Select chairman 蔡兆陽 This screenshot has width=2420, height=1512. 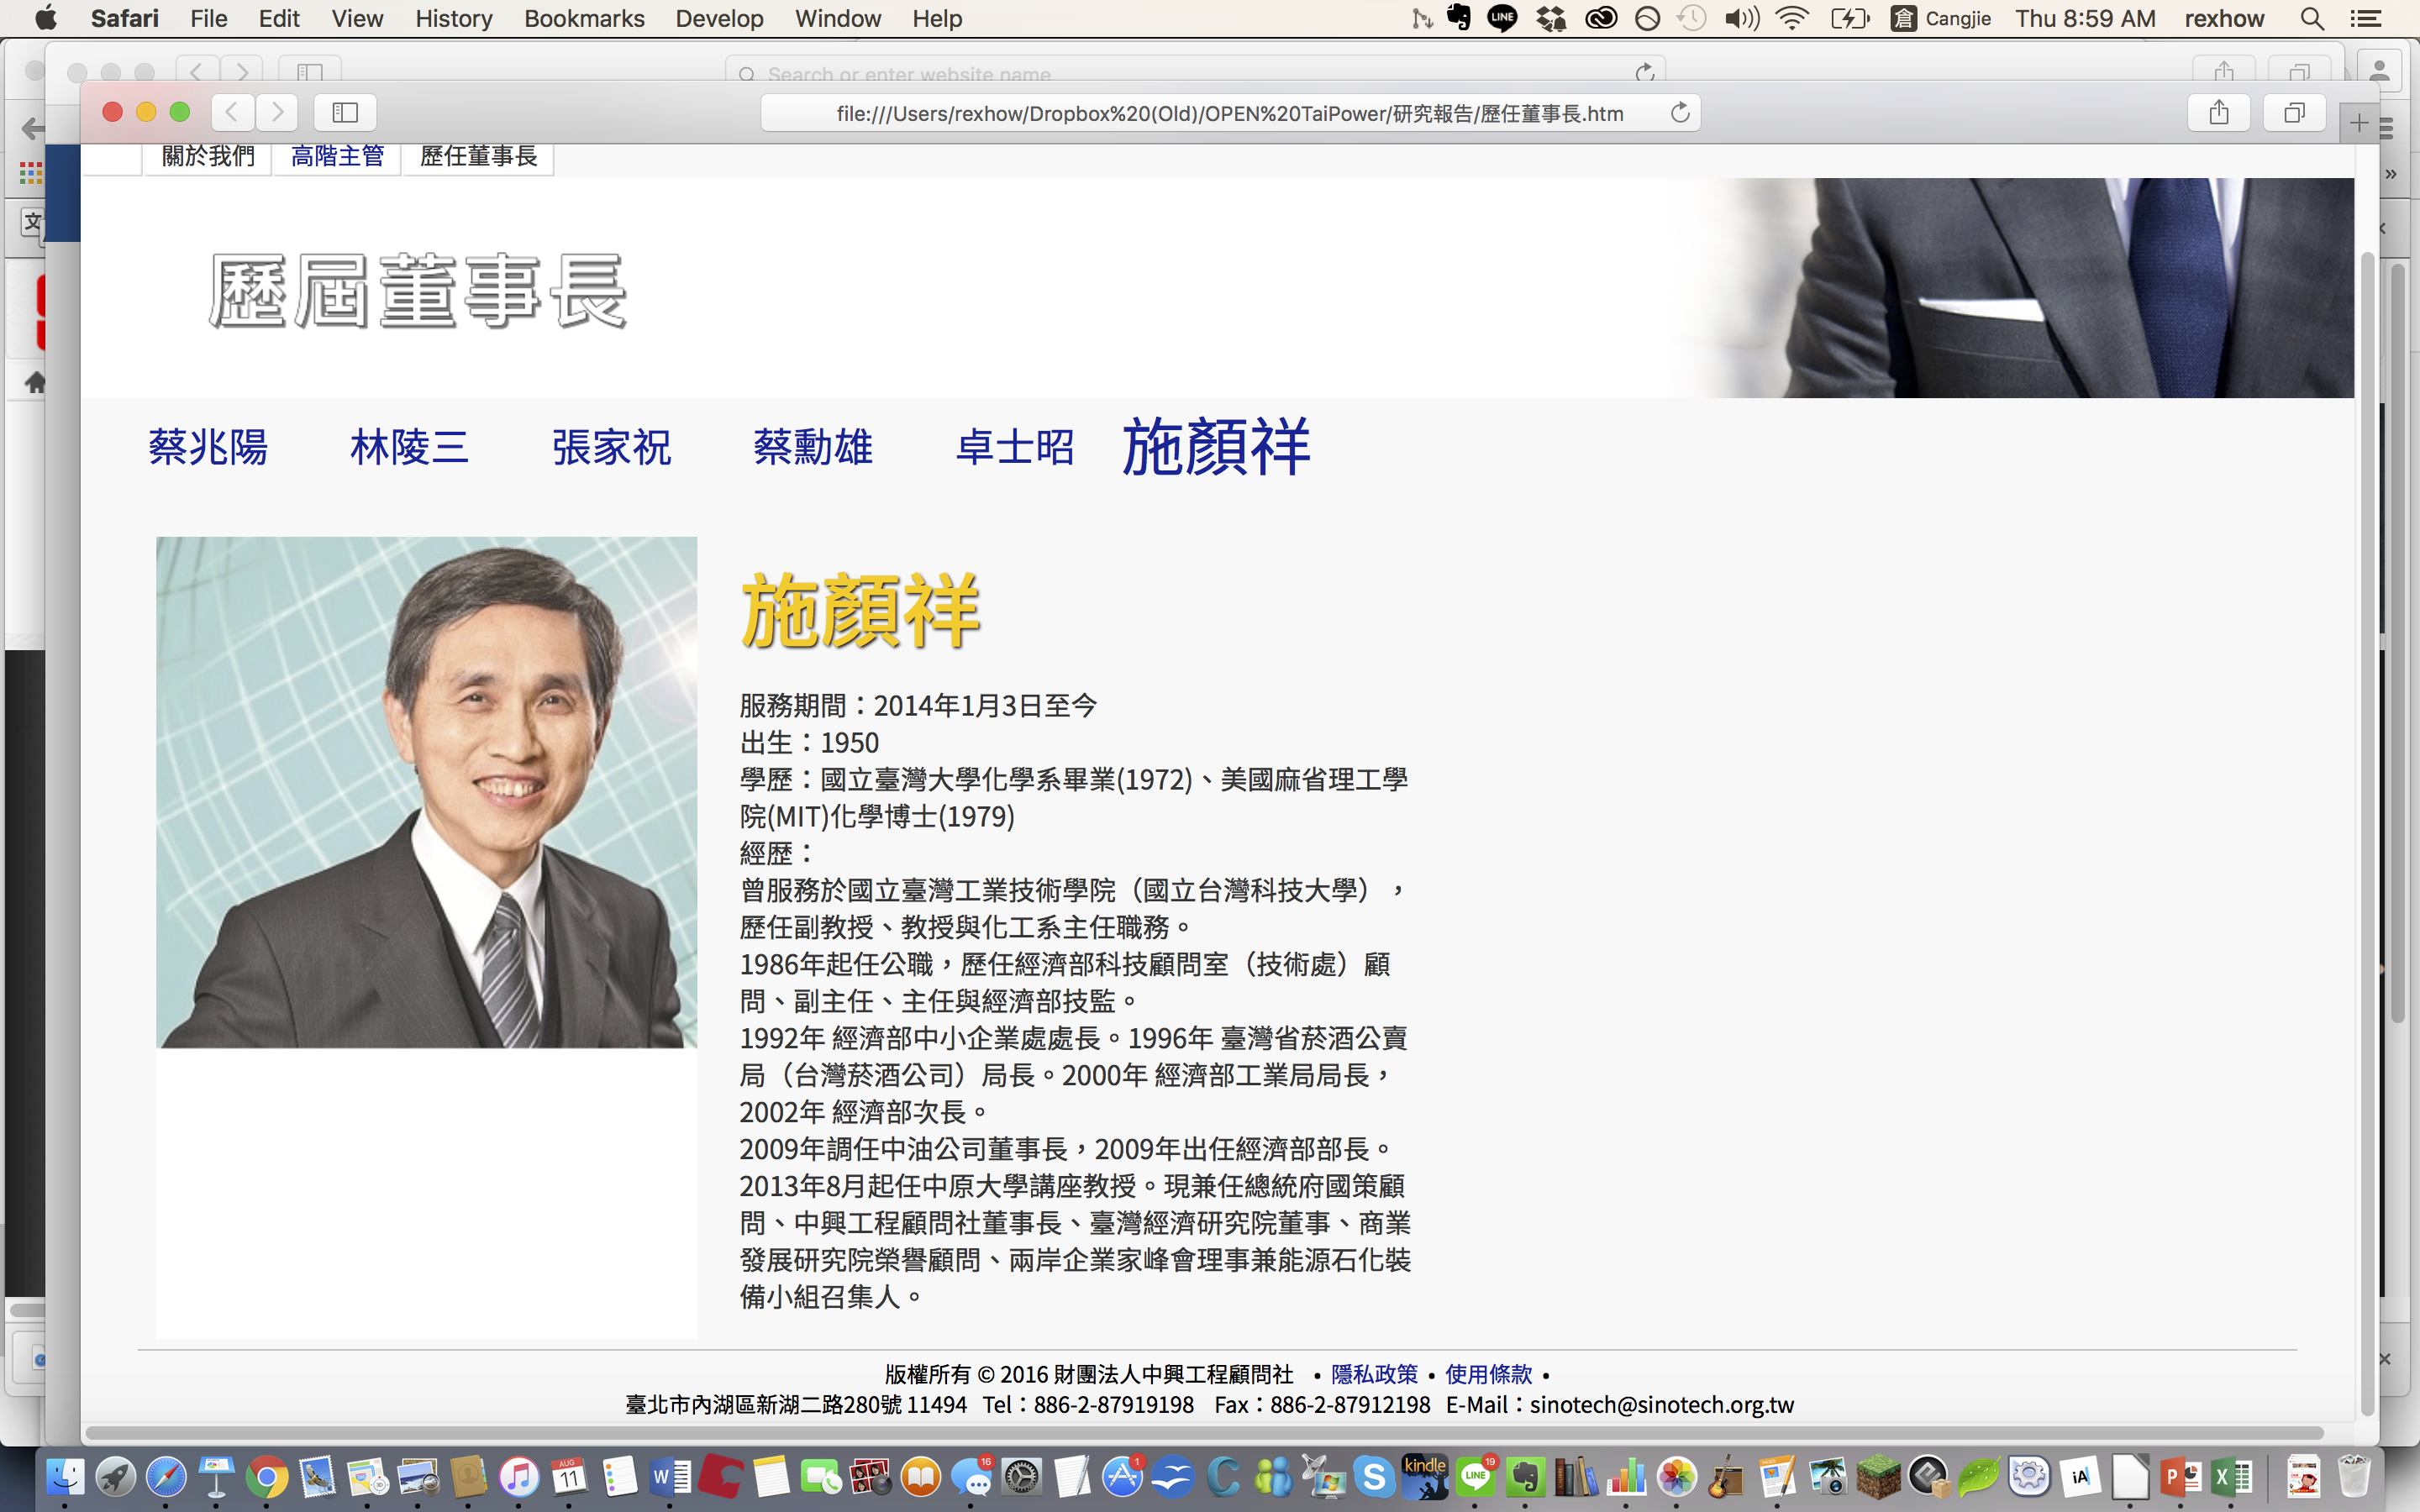click(x=208, y=447)
